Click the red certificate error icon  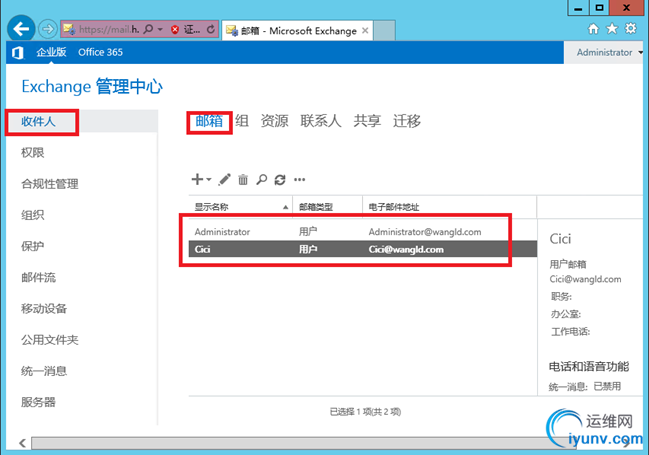click(175, 29)
